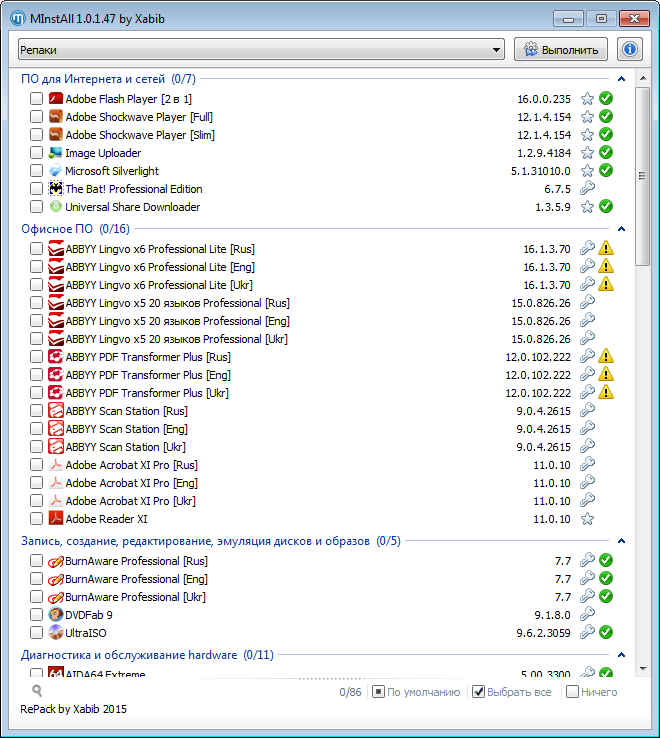Screen dimensions: 660x738
Task: Toggle the По умолчанию checkbox
Action: 378,692
